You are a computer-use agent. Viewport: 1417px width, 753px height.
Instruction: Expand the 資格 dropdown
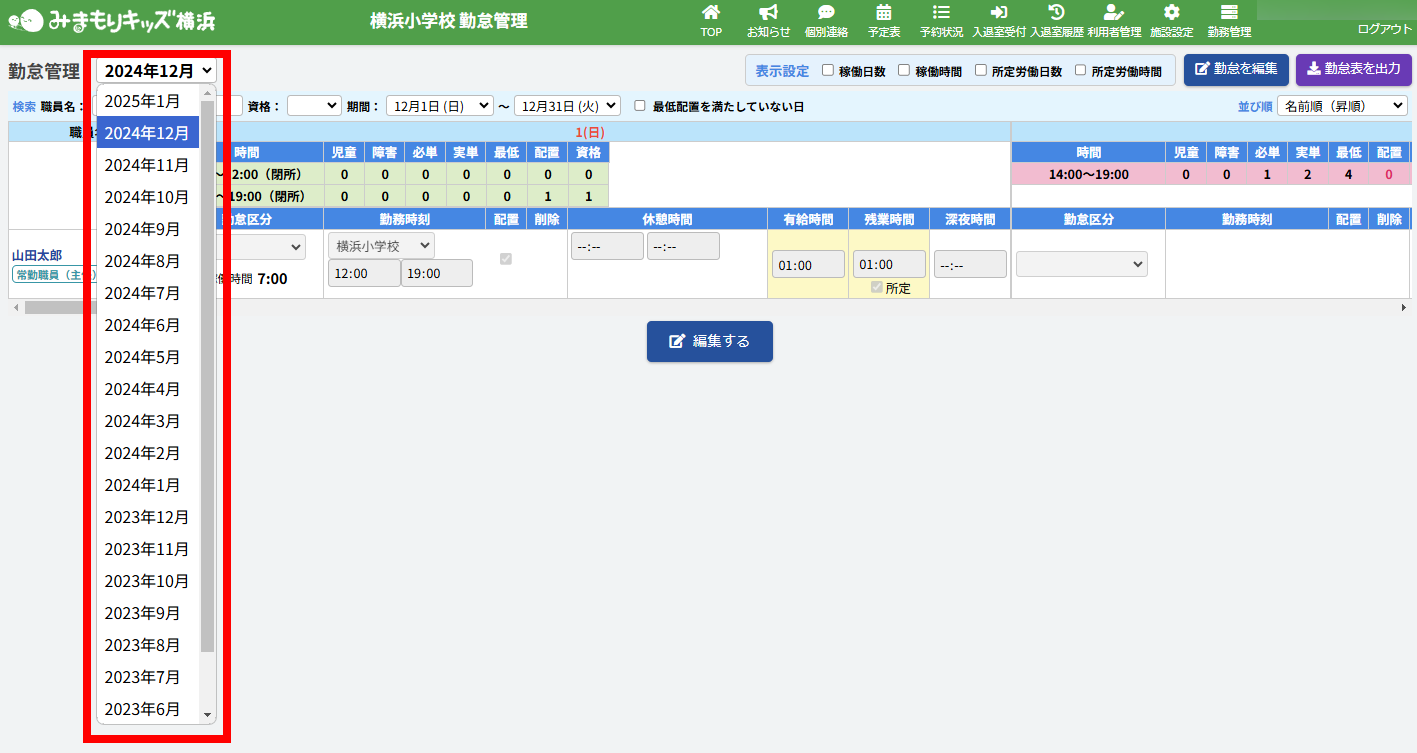click(314, 105)
